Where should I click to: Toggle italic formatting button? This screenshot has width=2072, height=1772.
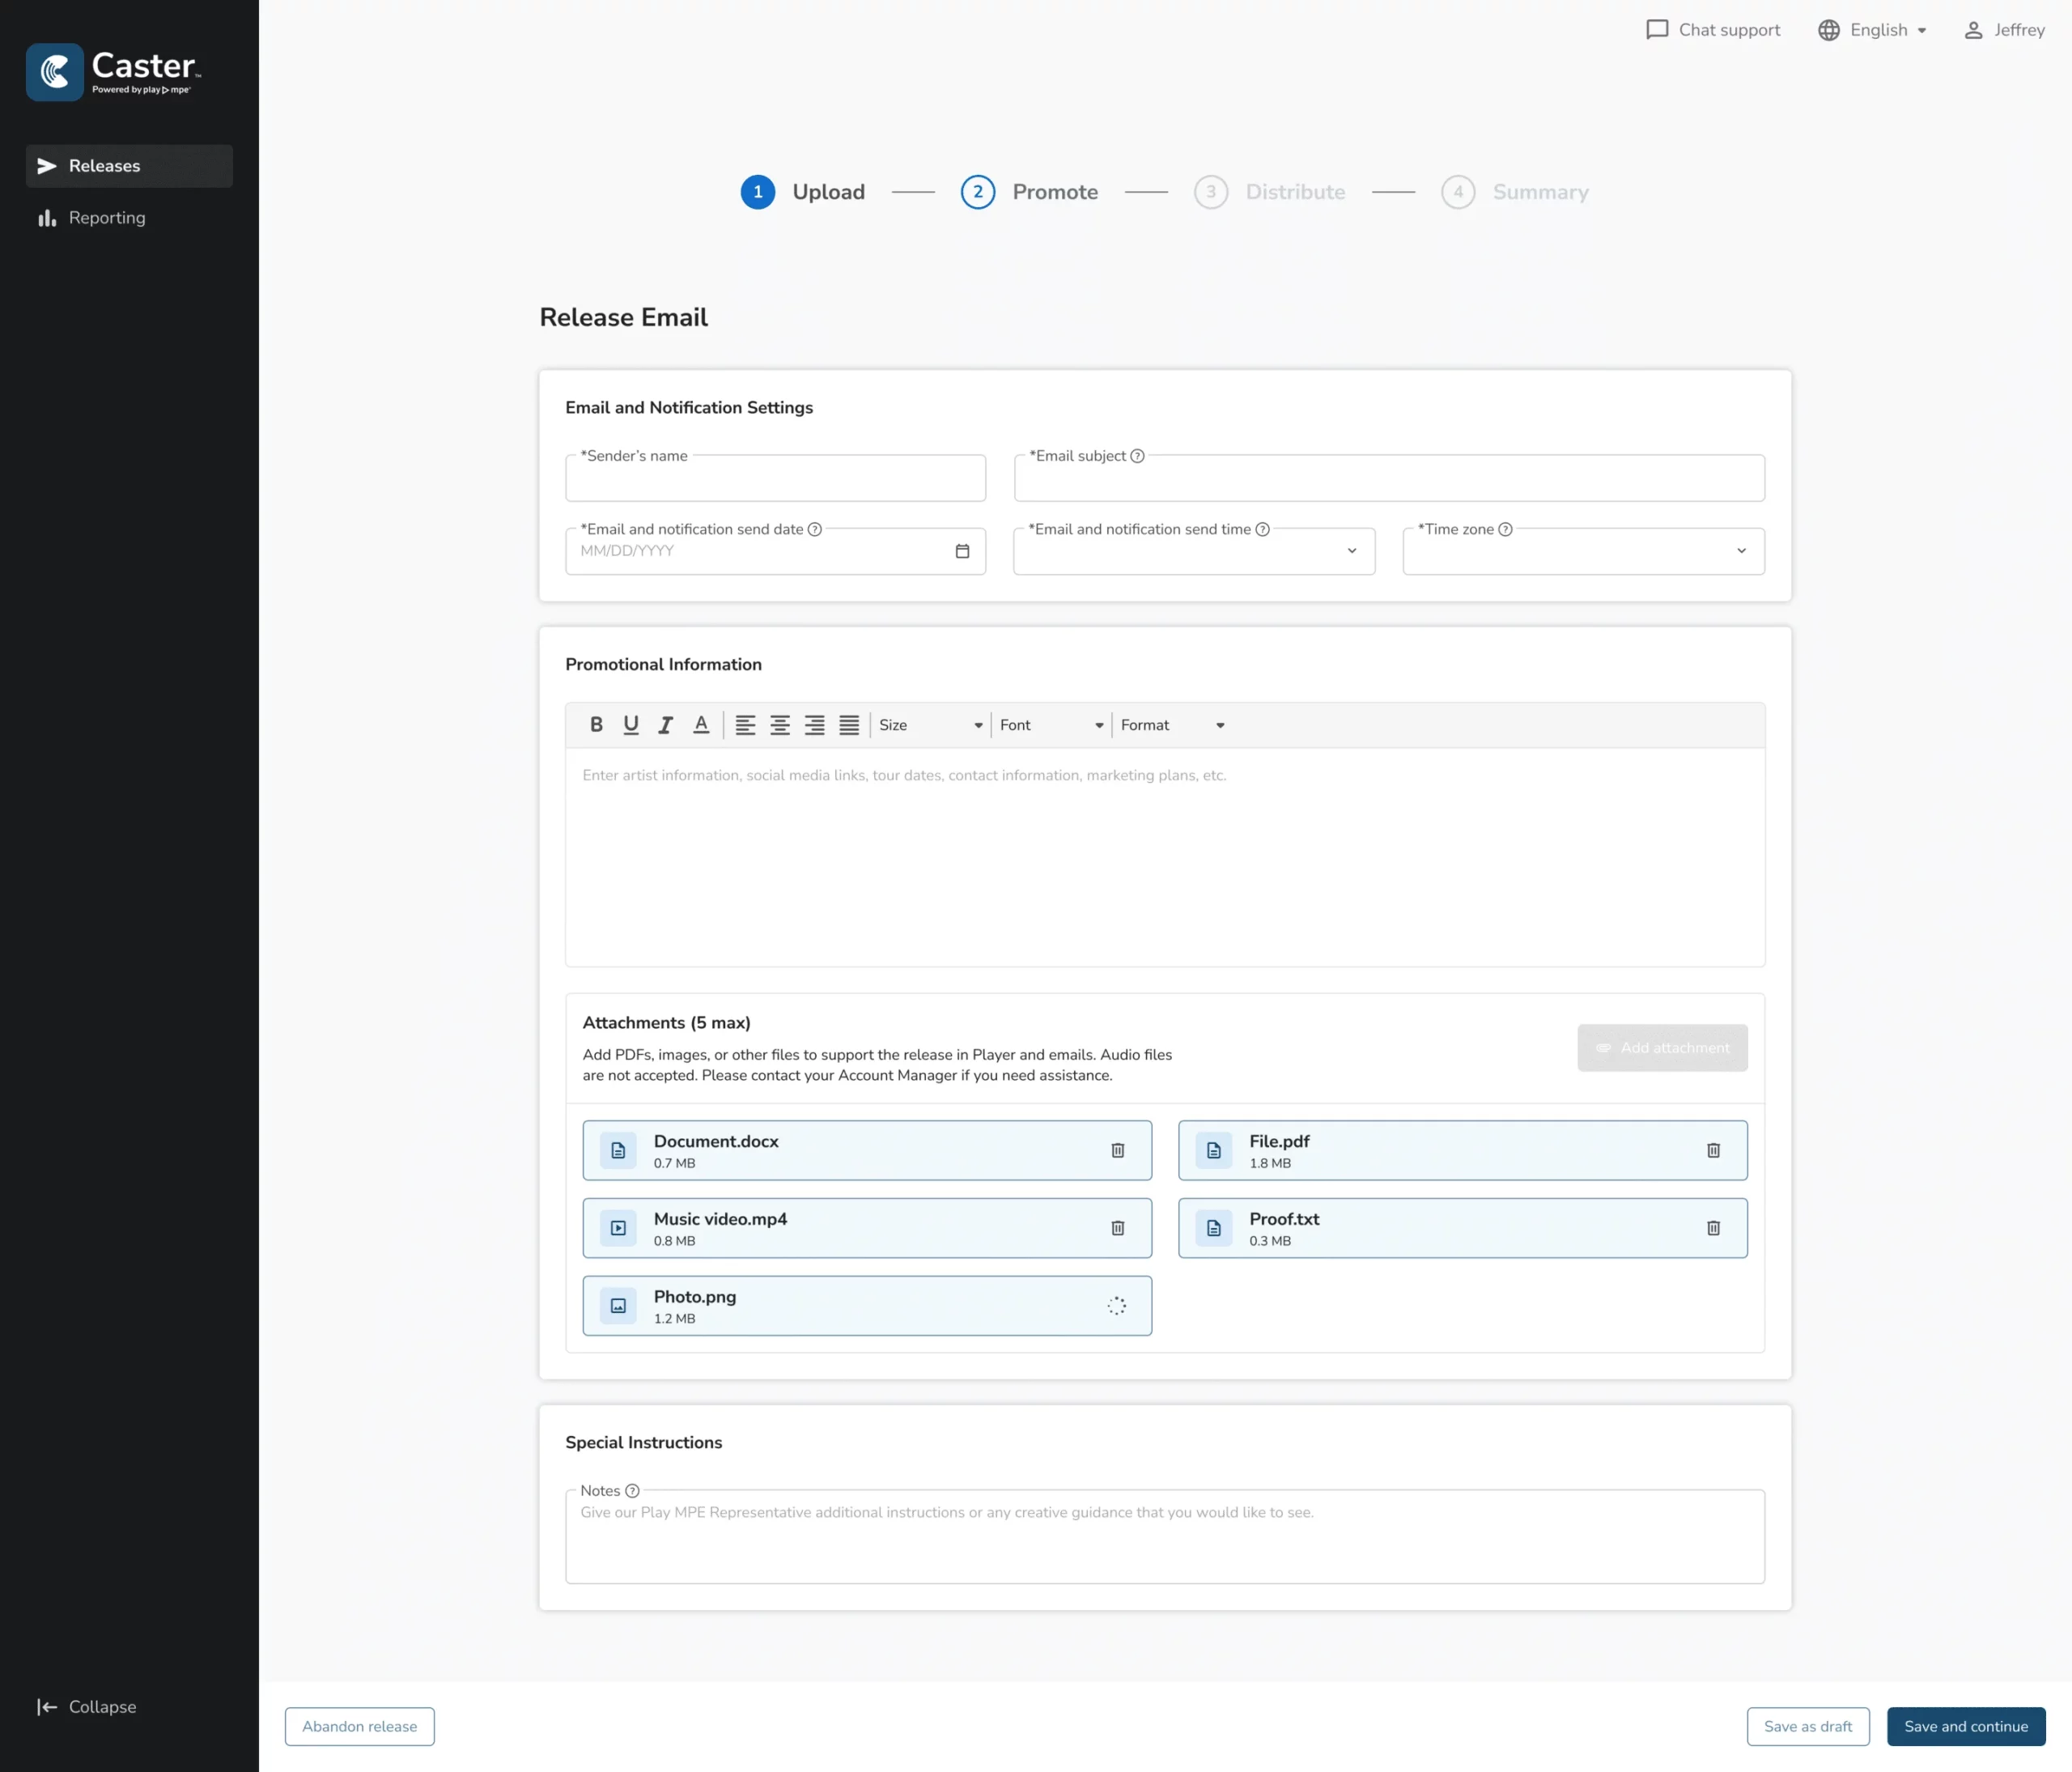pos(665,725)
